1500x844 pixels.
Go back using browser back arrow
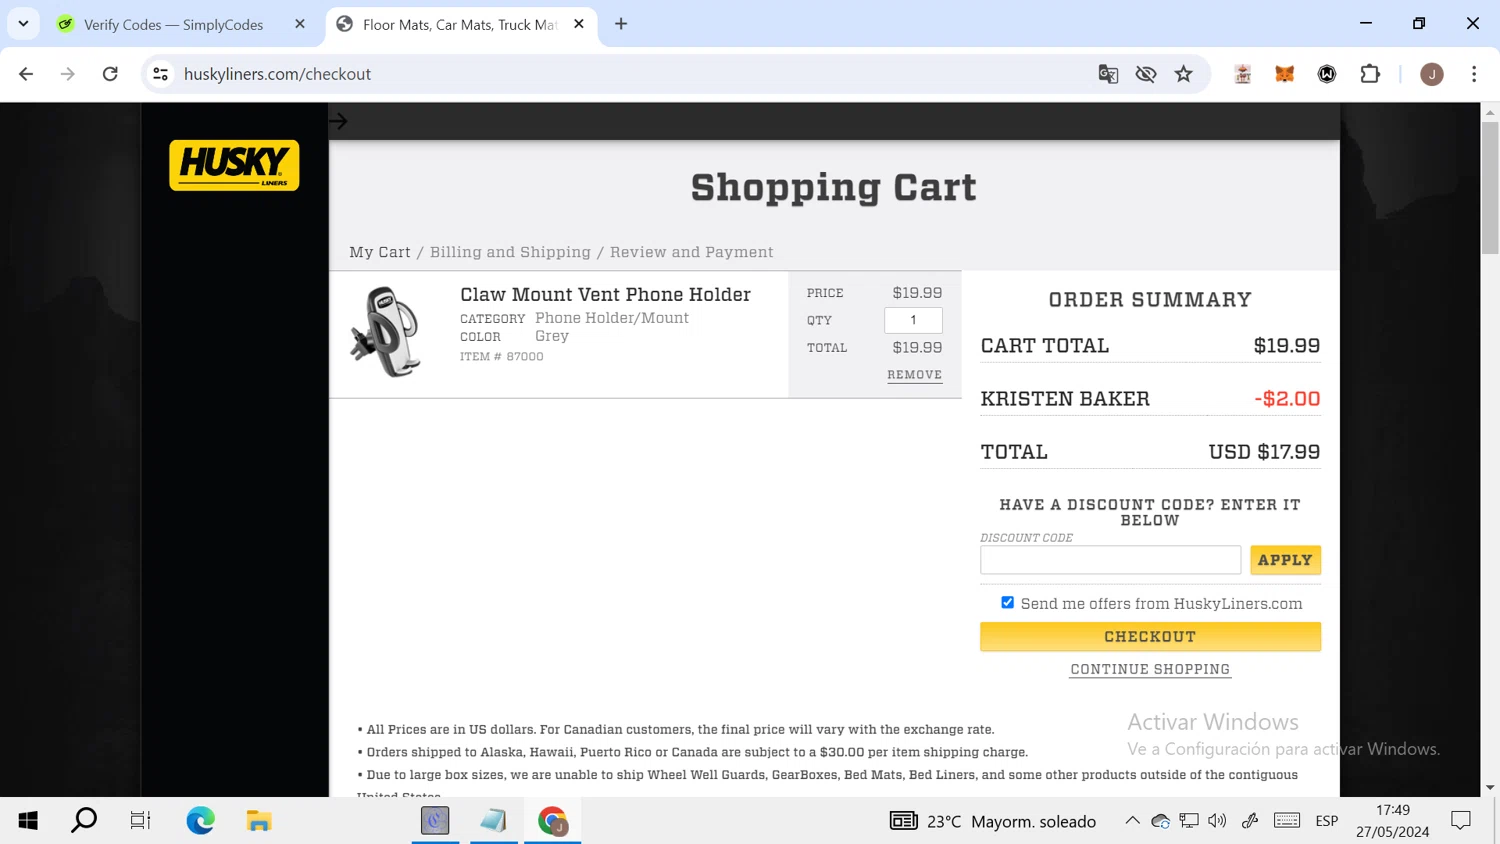pos(26,74)
